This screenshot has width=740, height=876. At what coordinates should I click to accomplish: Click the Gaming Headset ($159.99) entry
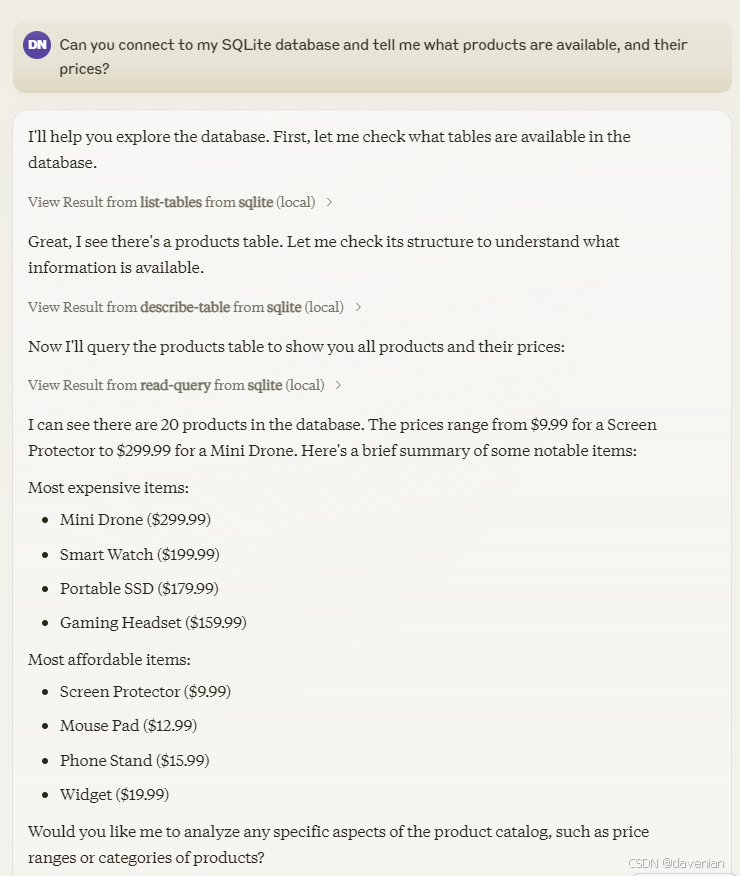[x=153, y=622]
